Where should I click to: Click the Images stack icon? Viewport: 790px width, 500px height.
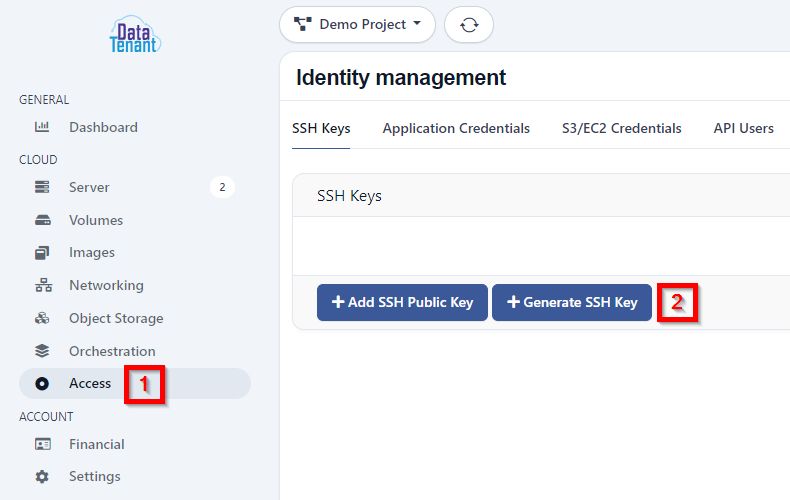[x=42, y=253]
